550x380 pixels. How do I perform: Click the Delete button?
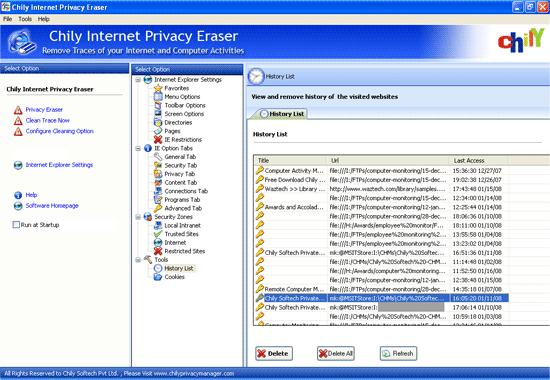click(x=274, y=353)
